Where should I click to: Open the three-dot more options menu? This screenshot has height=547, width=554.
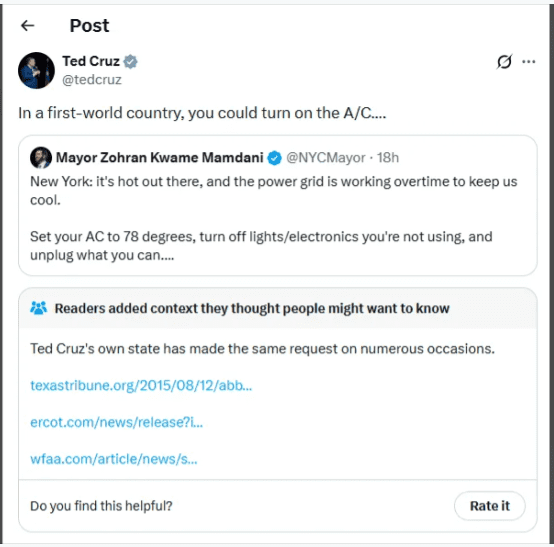[x=529, y=62]
